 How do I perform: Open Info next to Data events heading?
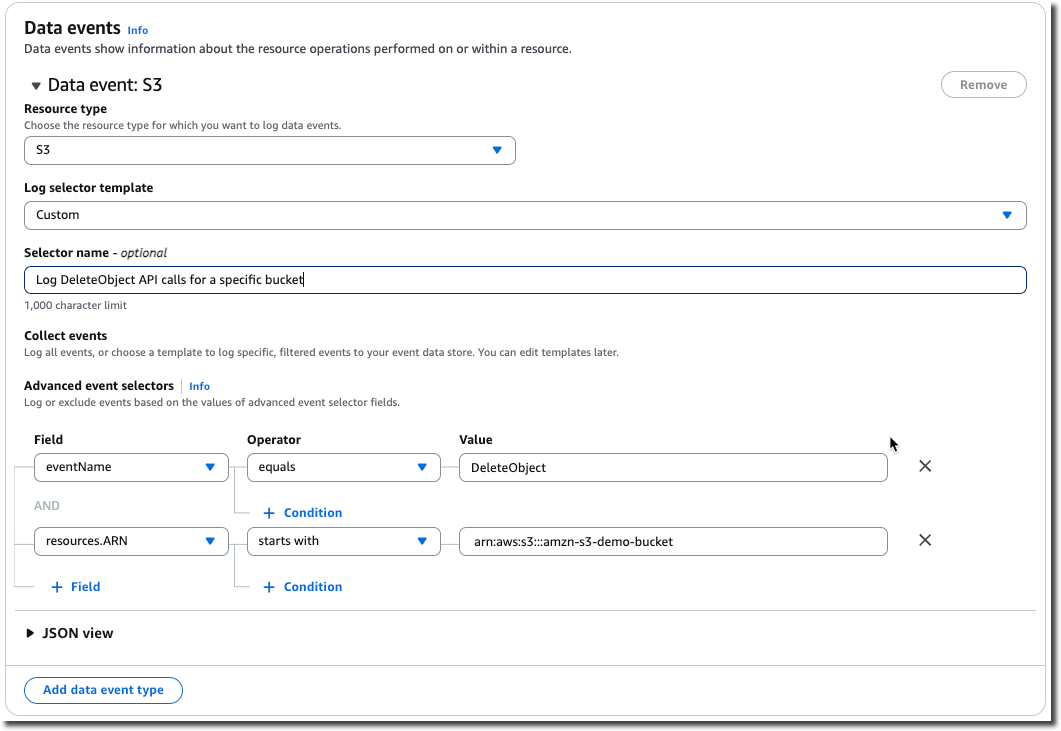pos(137,30)
